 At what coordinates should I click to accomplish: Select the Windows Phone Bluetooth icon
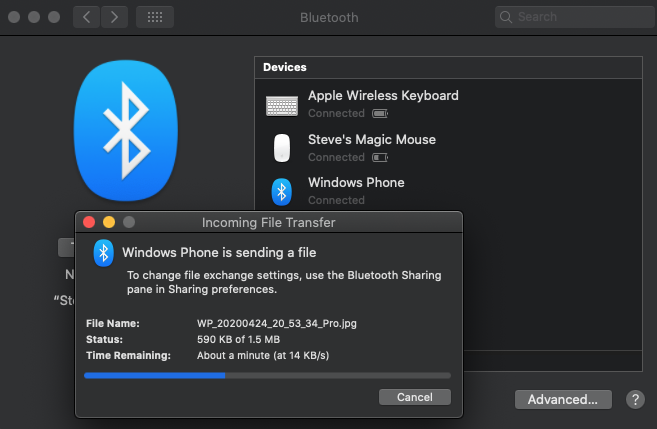pyautogui.click(x=282, y=192)
